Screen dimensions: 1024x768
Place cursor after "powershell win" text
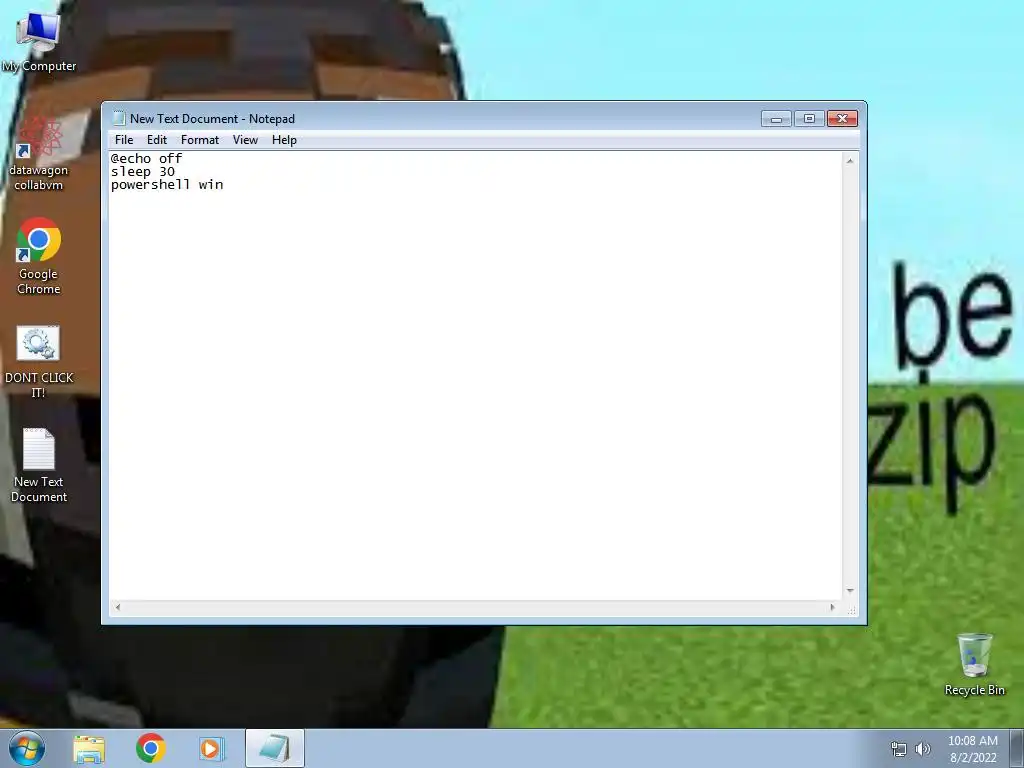(x=225, y=185)
